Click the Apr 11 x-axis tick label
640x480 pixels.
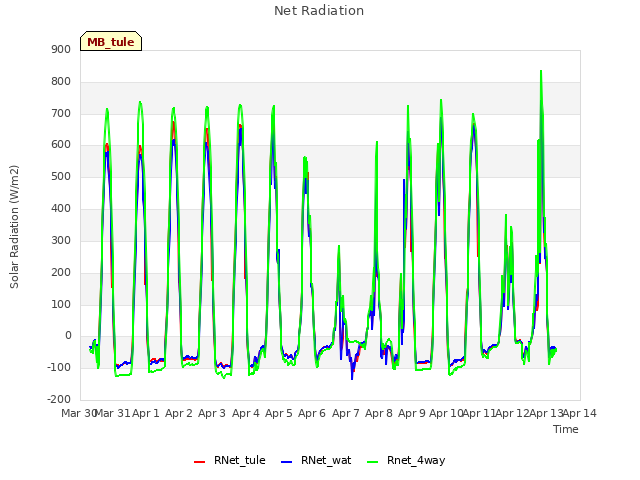(x=479, y=413)
